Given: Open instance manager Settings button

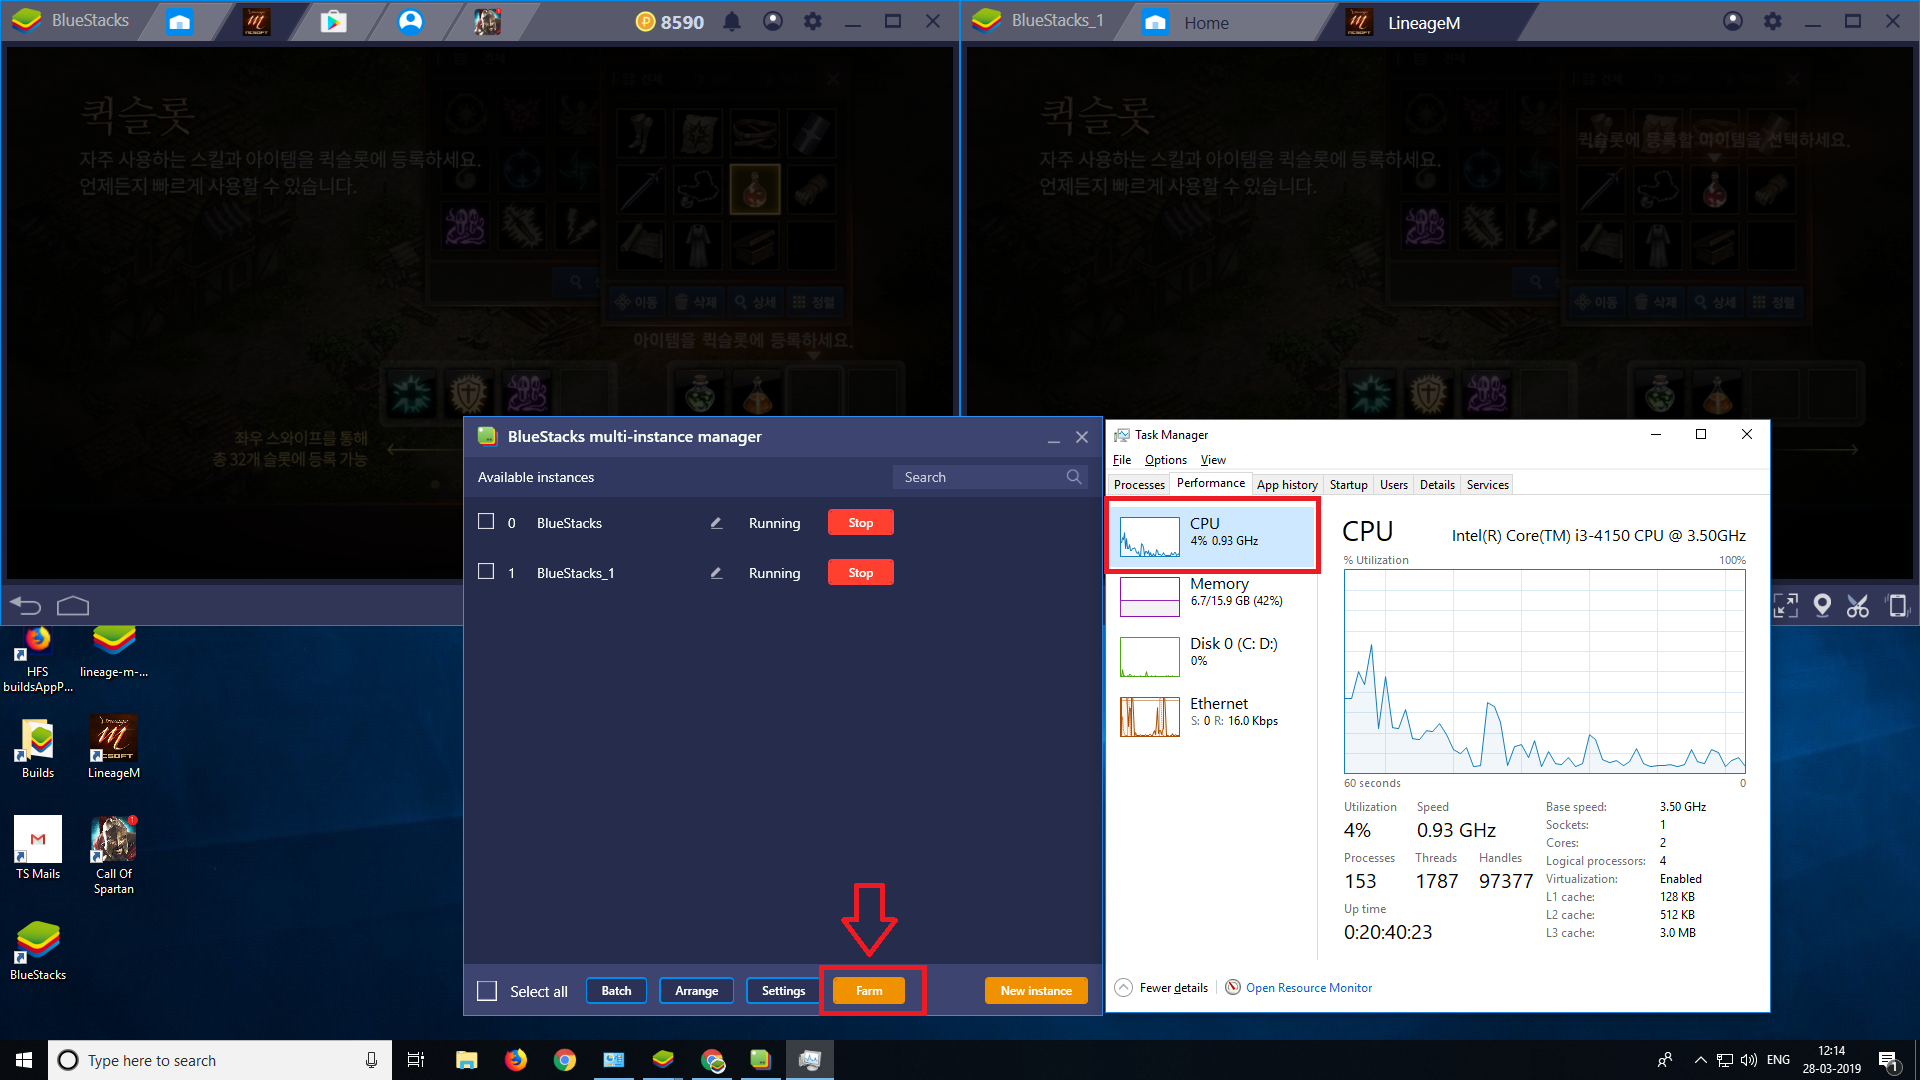Looking at the screenshot, I should [783, 991].
